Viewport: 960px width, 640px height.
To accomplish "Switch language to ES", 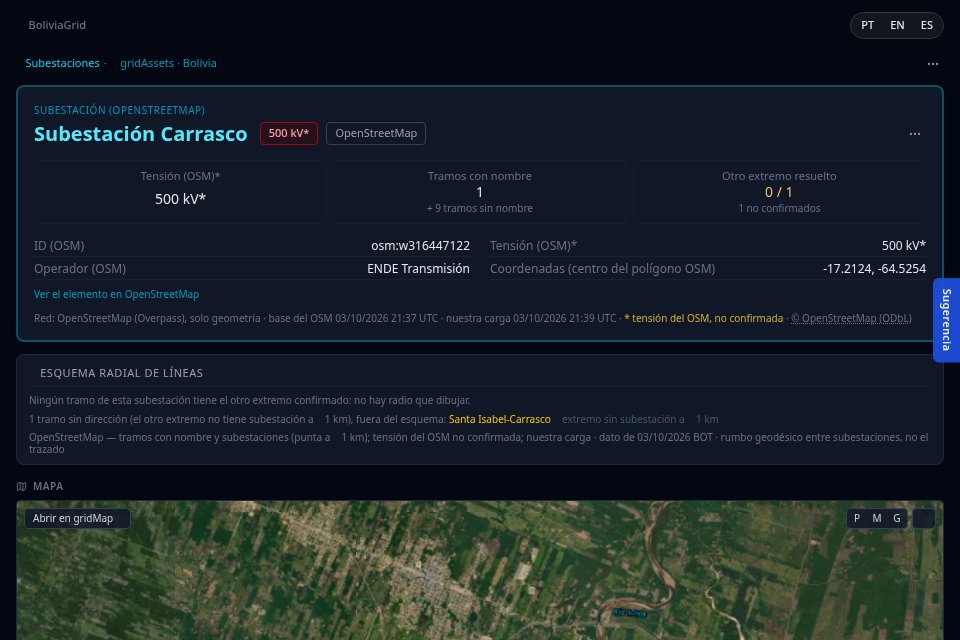I will click(926, 25).
